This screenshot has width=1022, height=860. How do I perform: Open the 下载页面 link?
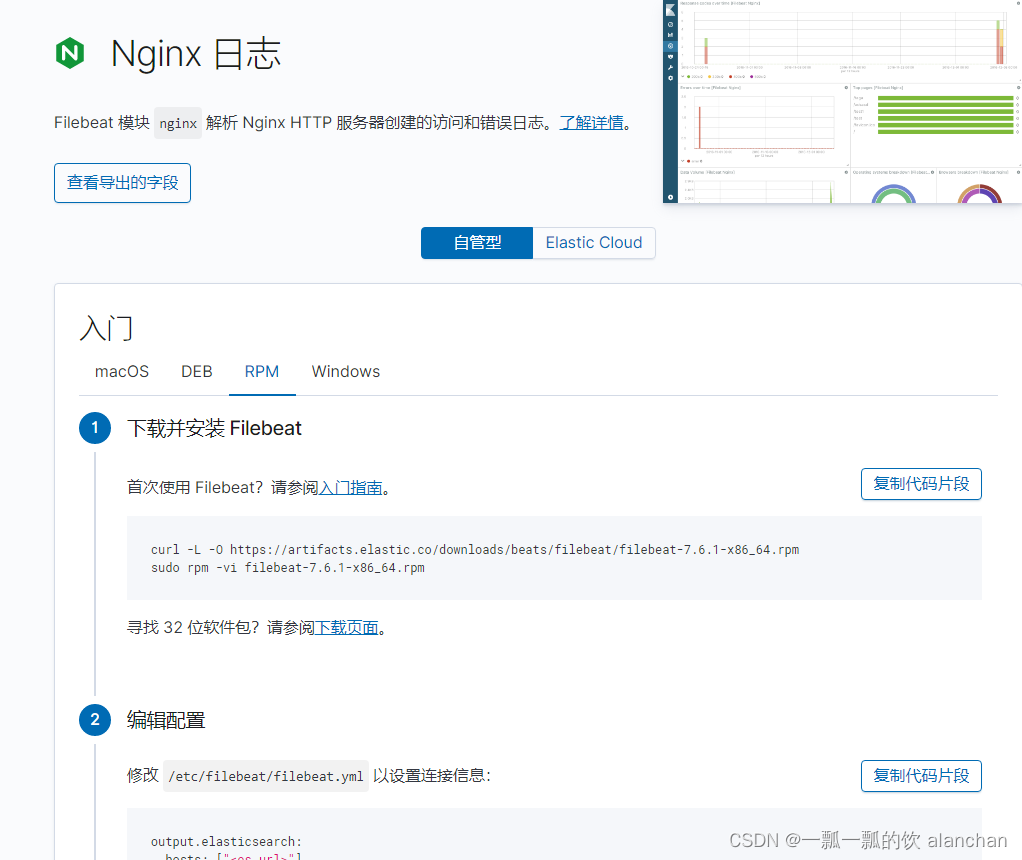(x=347, y=627)
